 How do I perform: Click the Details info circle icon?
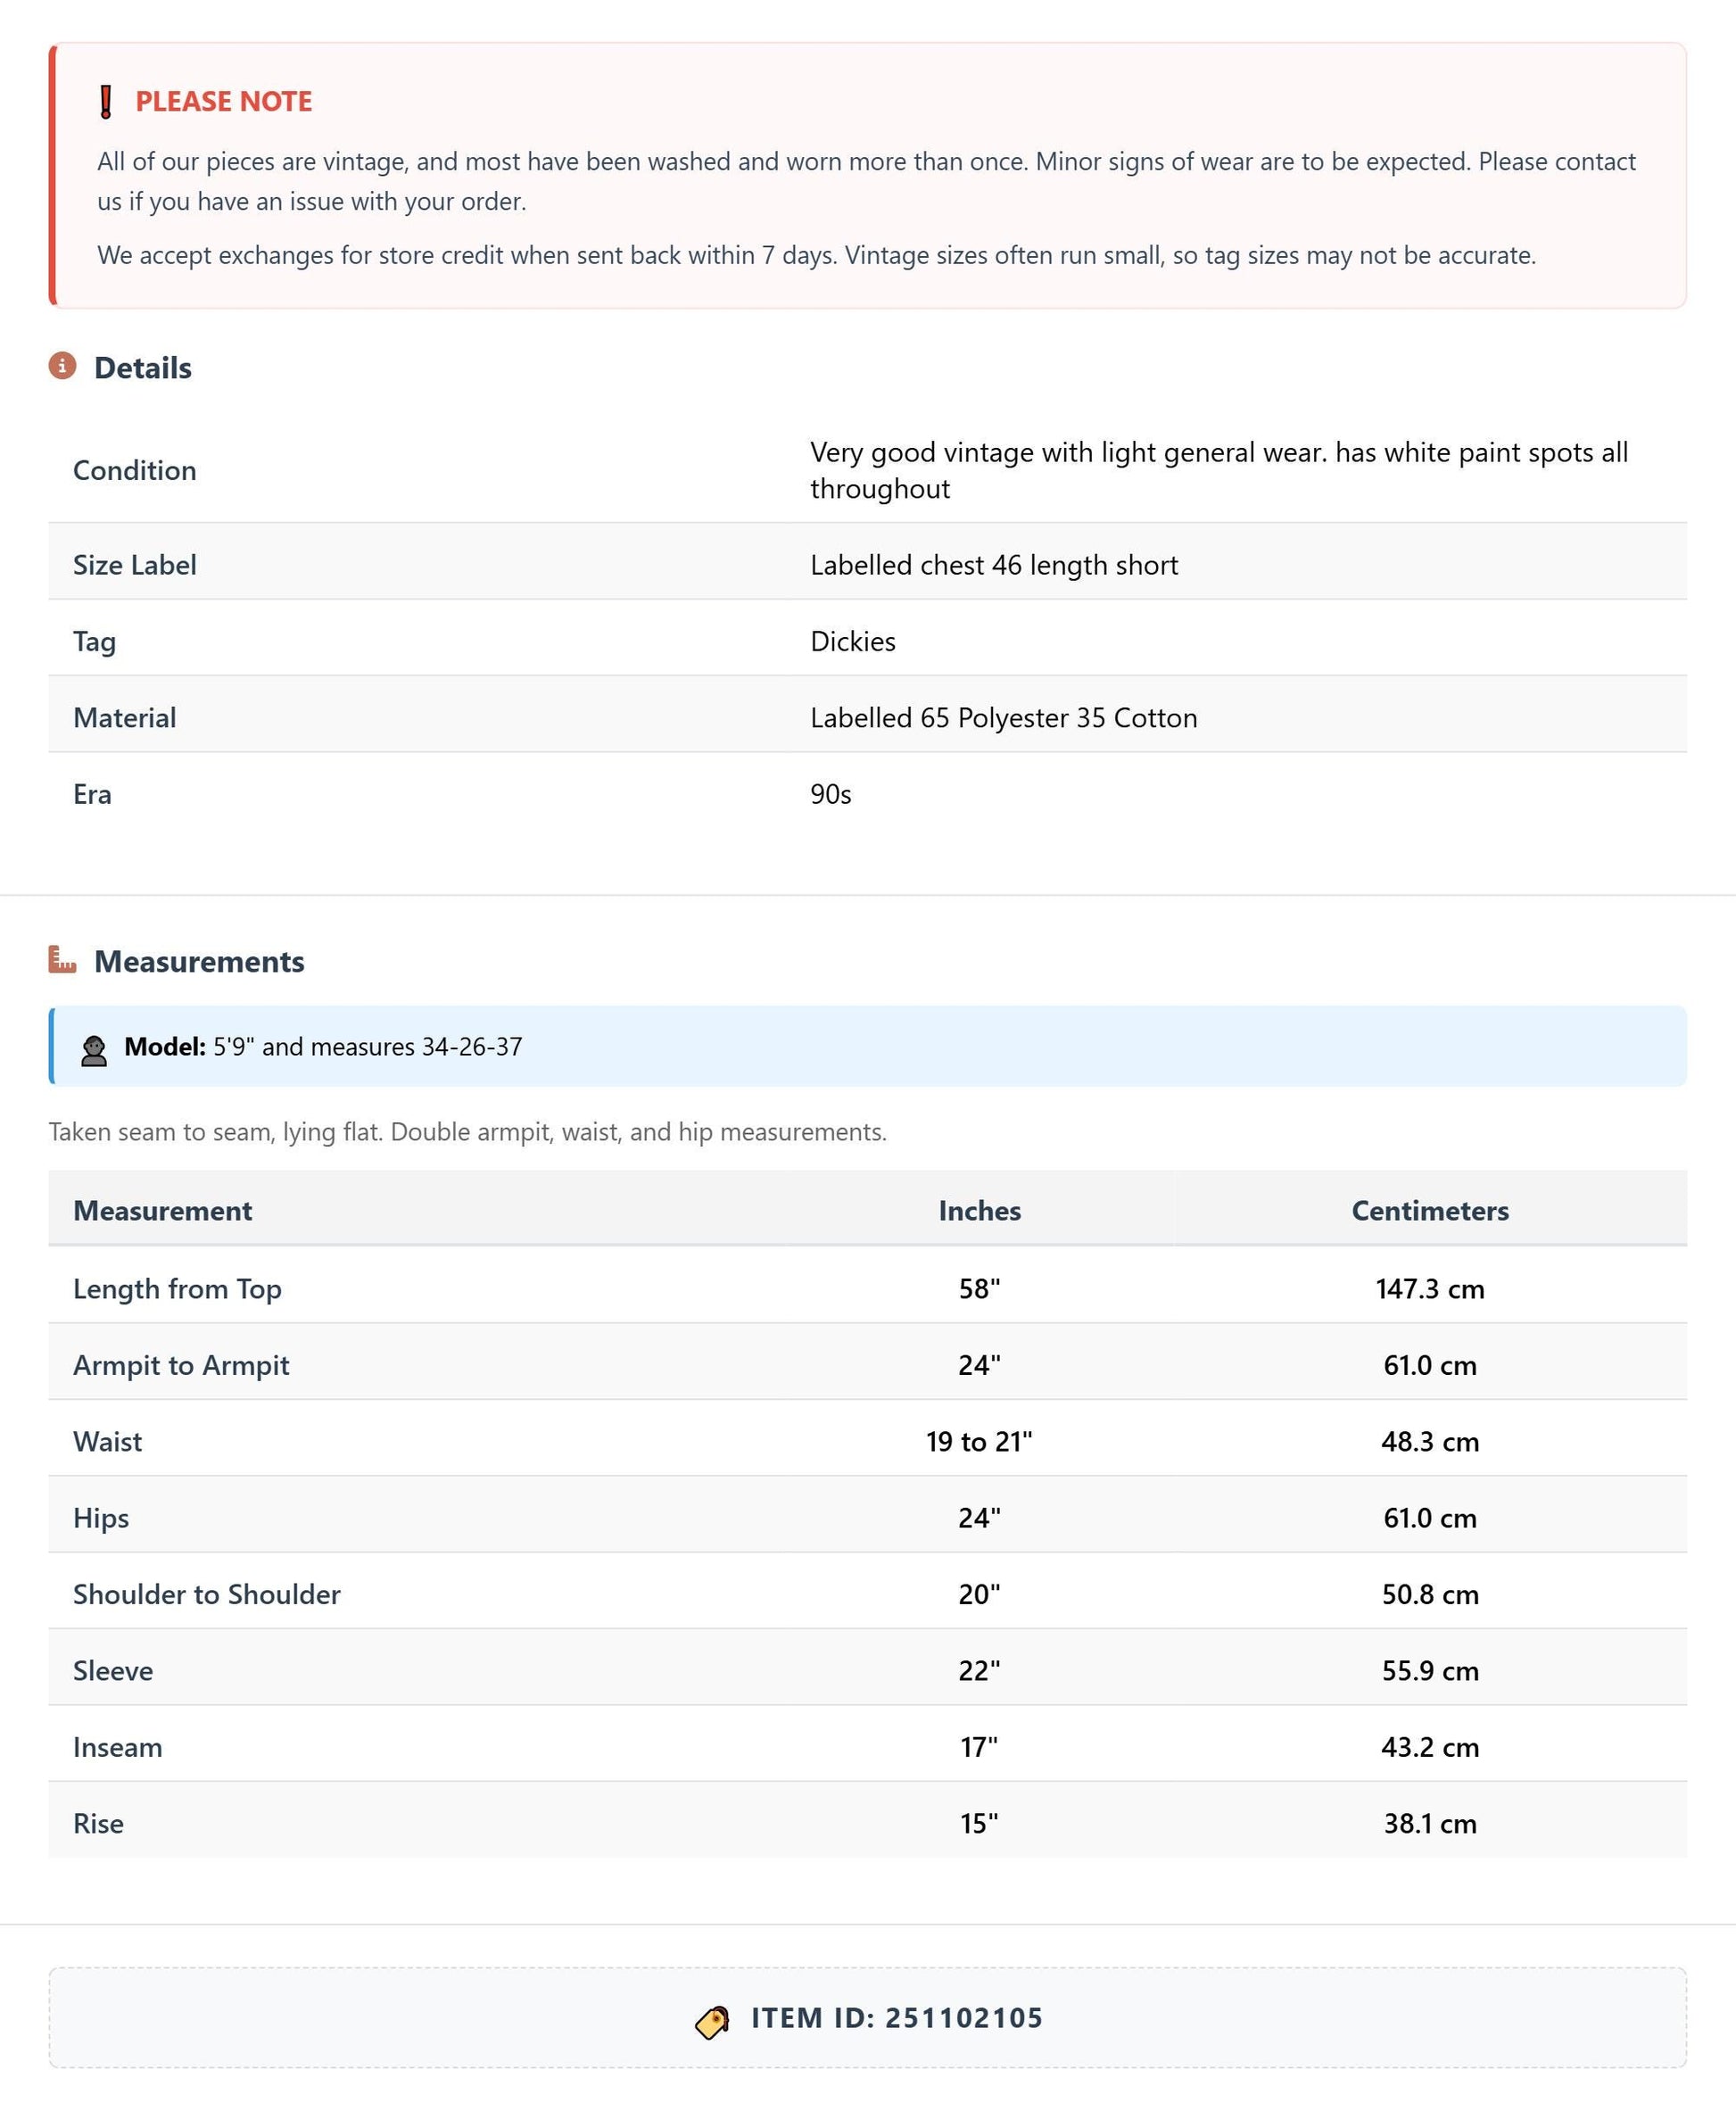[62, 366]
